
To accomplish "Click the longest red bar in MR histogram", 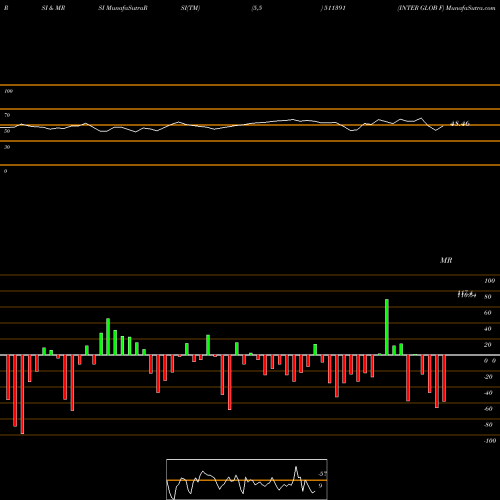I will click(x=22, y=394).
